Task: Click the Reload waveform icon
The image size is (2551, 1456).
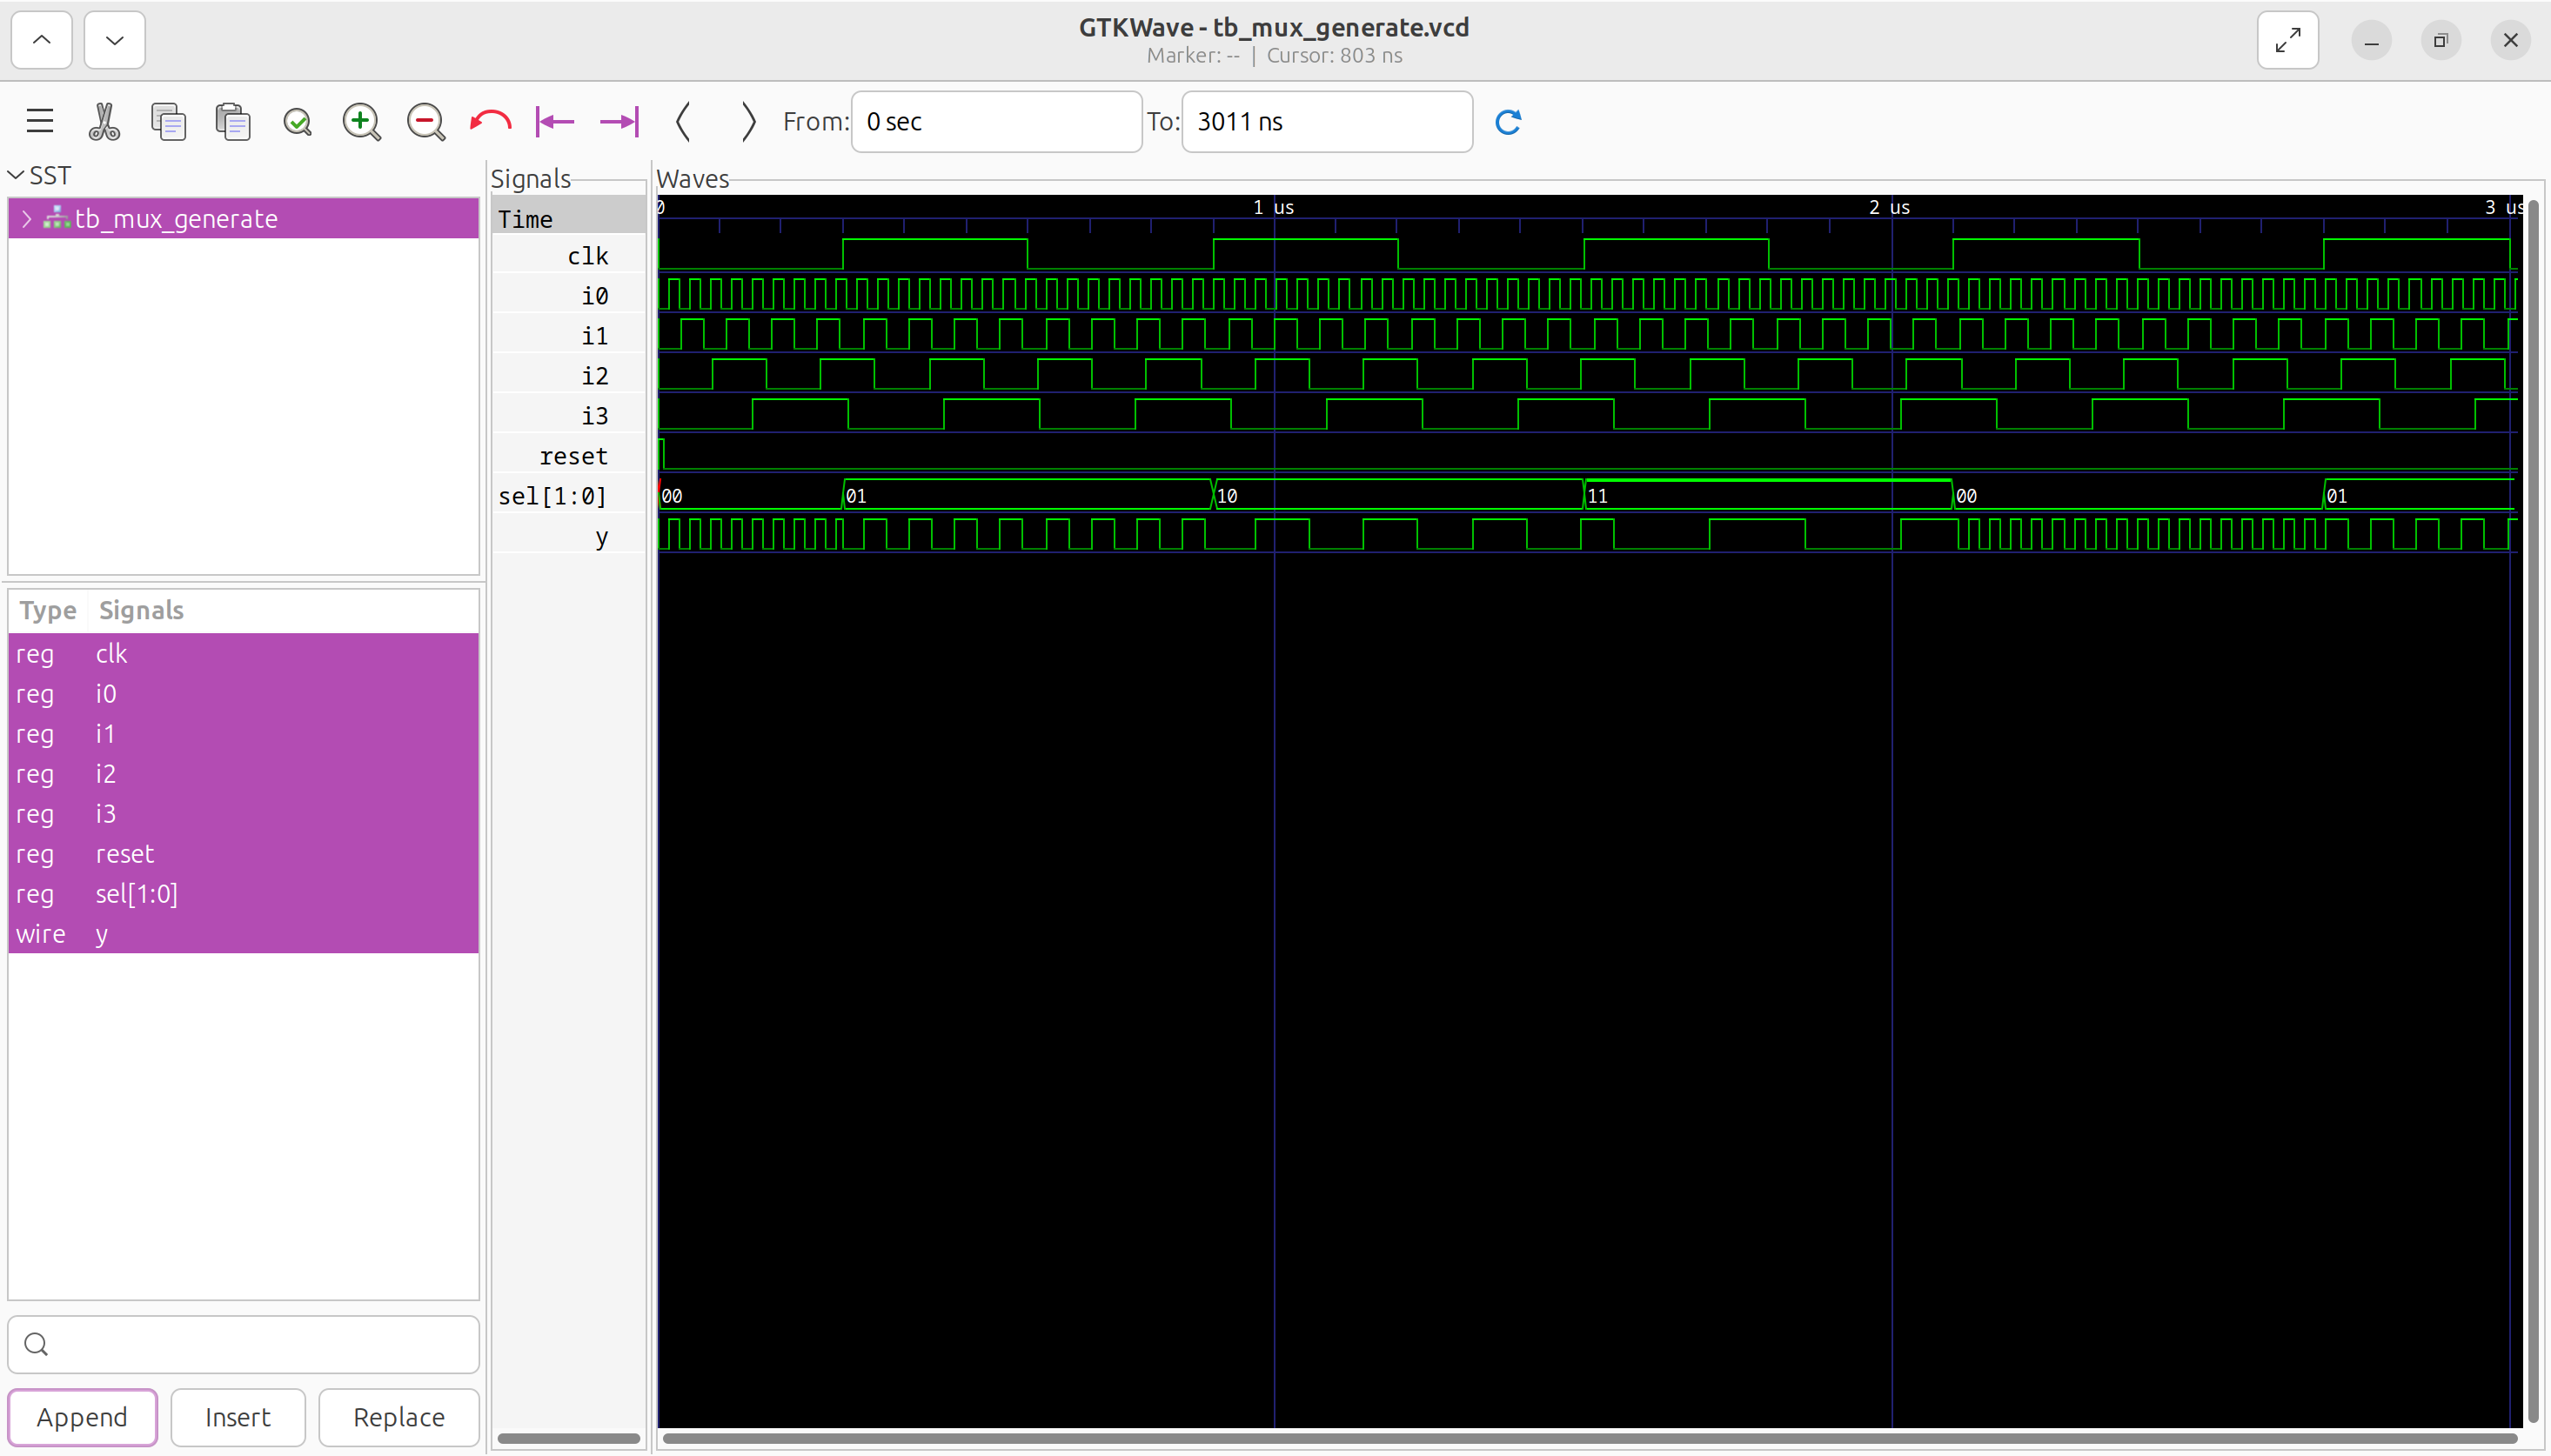Action: point(1507,121)
